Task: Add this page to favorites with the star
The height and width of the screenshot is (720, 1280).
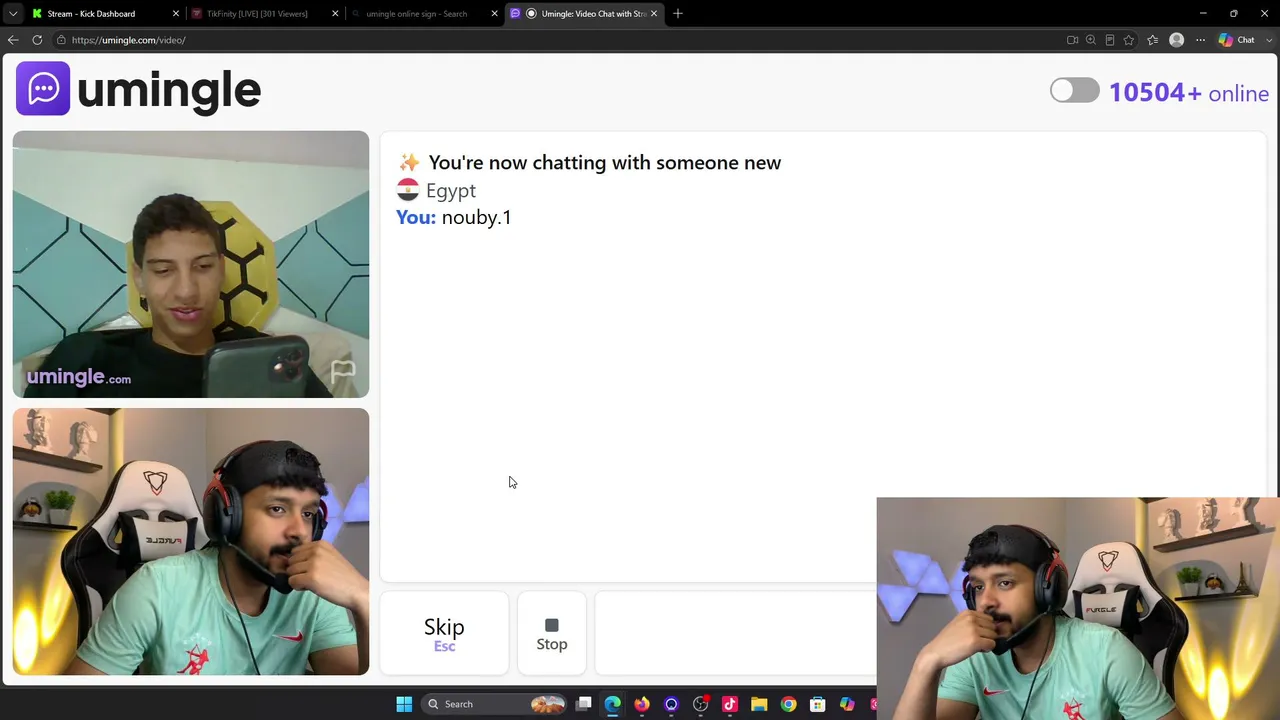Action: coord(1129,40)
